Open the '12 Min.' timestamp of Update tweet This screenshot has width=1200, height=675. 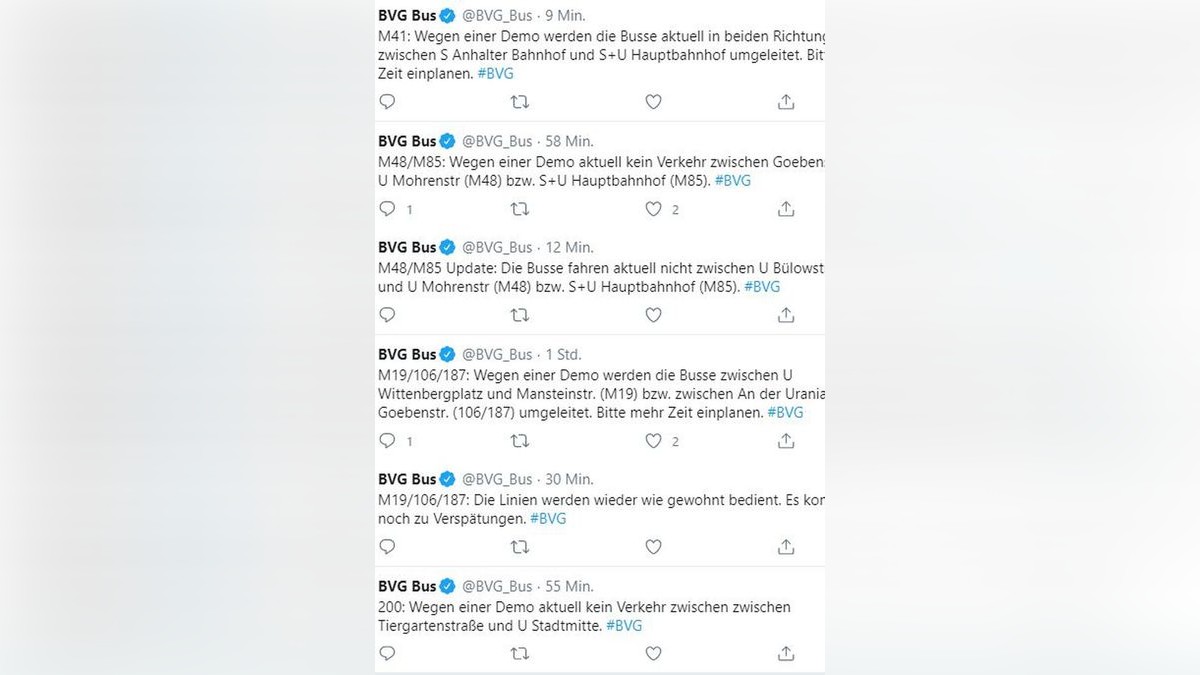[570, 247]
